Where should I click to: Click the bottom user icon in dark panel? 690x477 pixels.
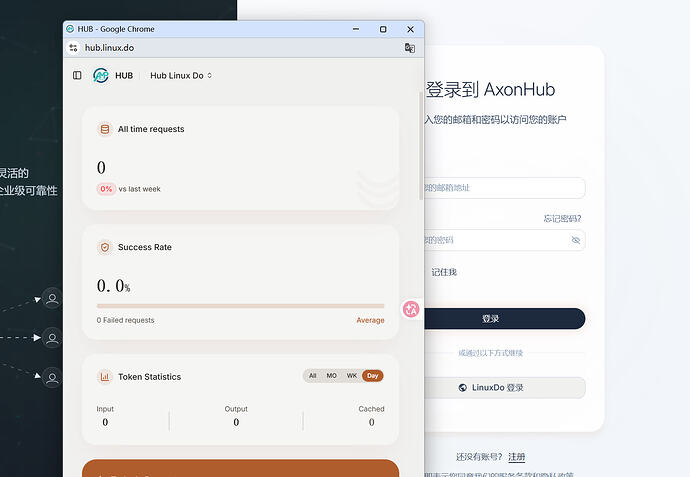52,378
